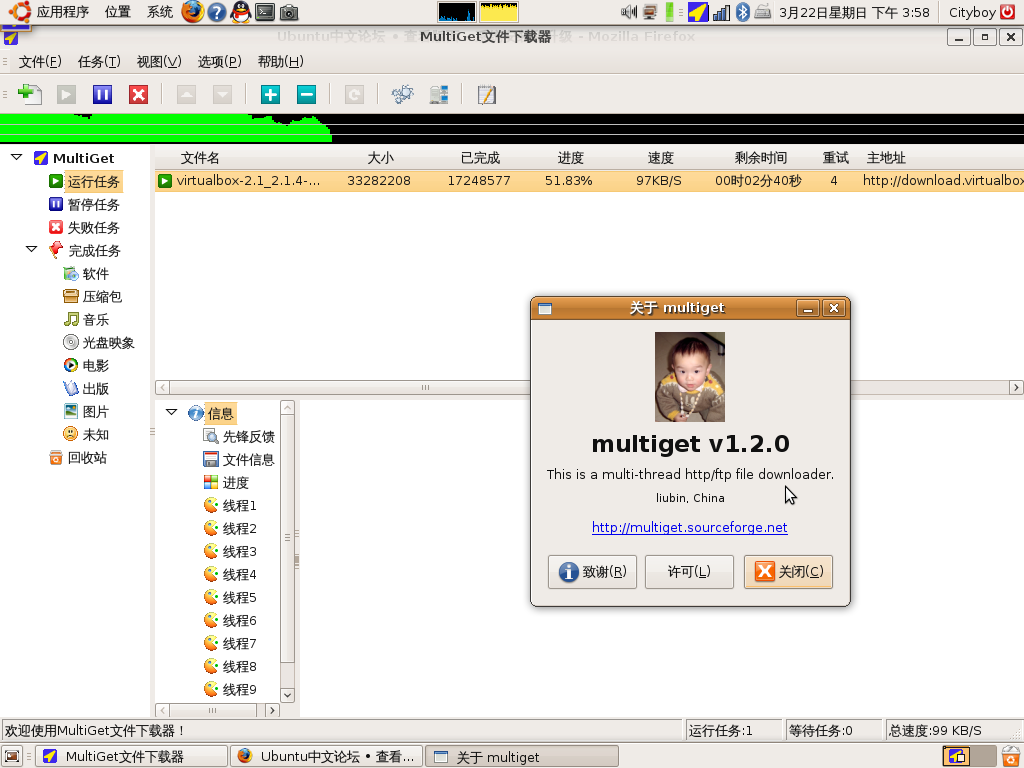The image size is (1024, 768).
Task: Open the 光盘映象 disc image category
Action: 108,342
